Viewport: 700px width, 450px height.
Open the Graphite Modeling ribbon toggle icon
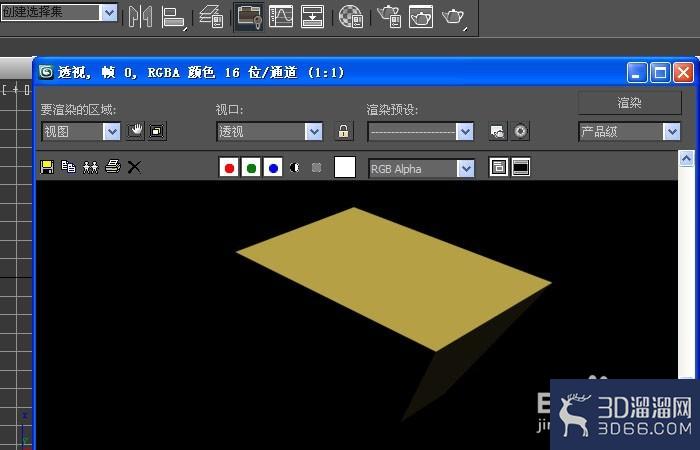[x=249, y=17]
